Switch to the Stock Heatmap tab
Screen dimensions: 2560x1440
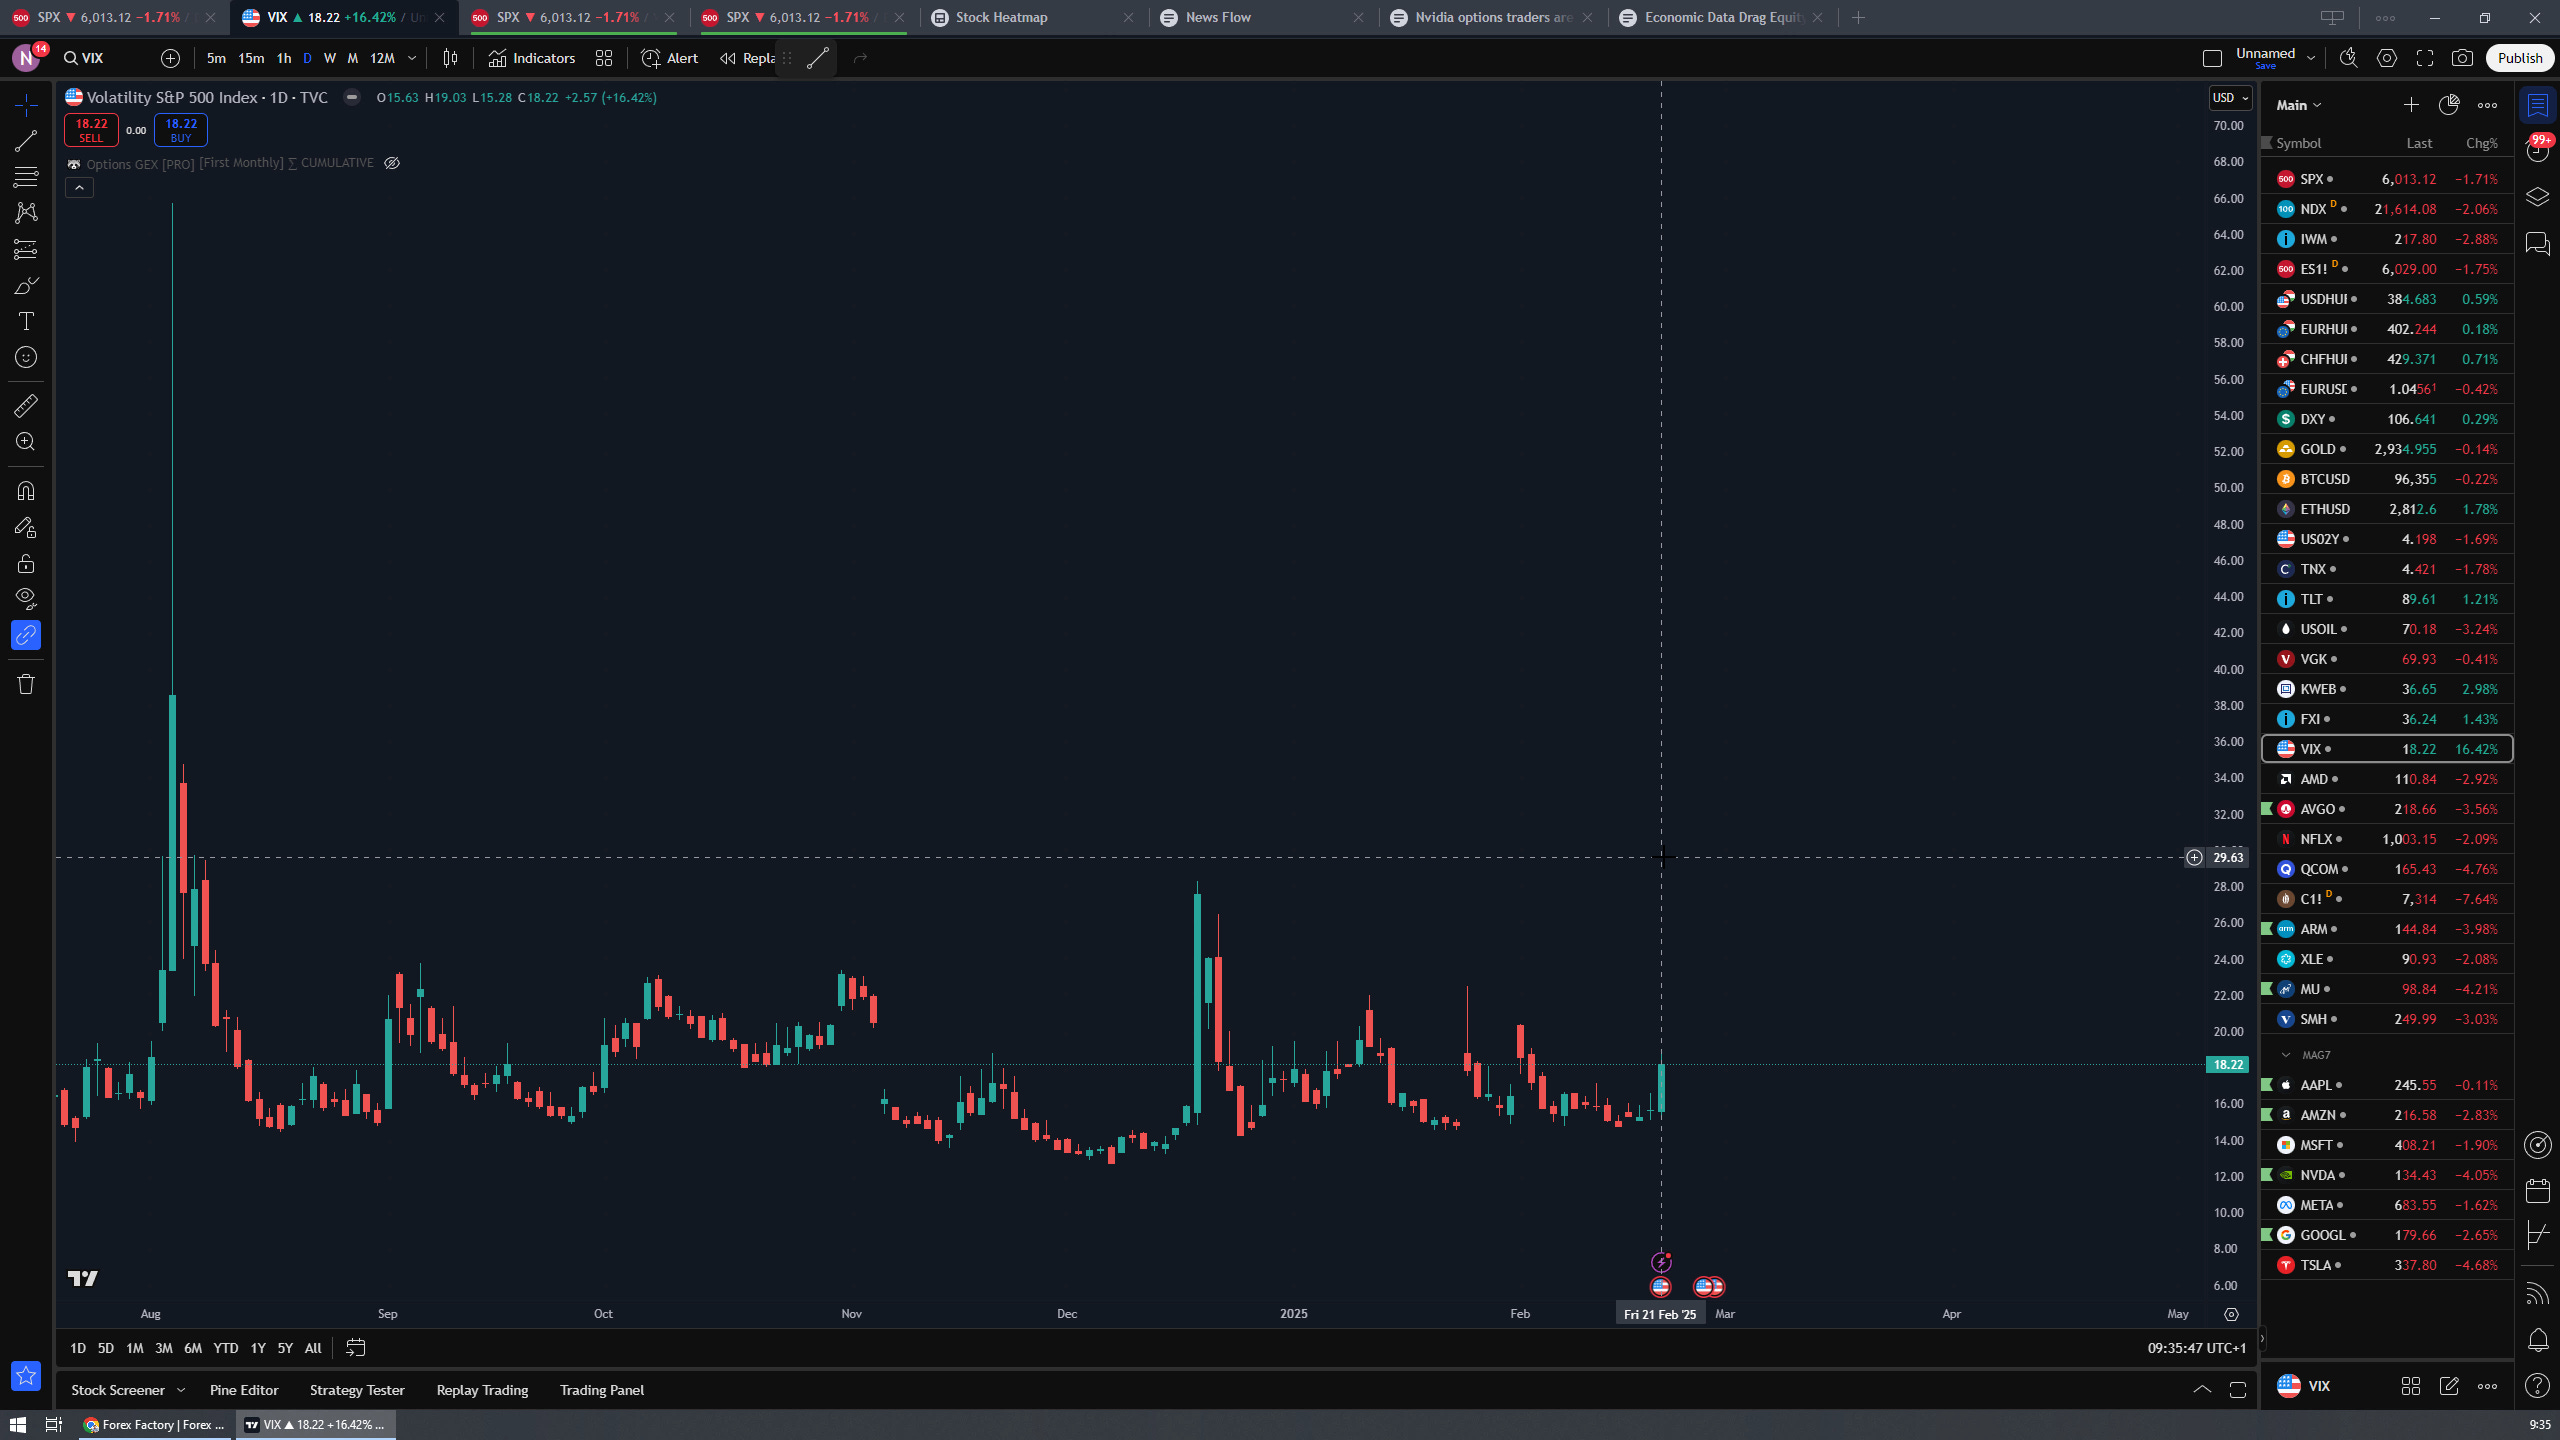(1001, 17)
